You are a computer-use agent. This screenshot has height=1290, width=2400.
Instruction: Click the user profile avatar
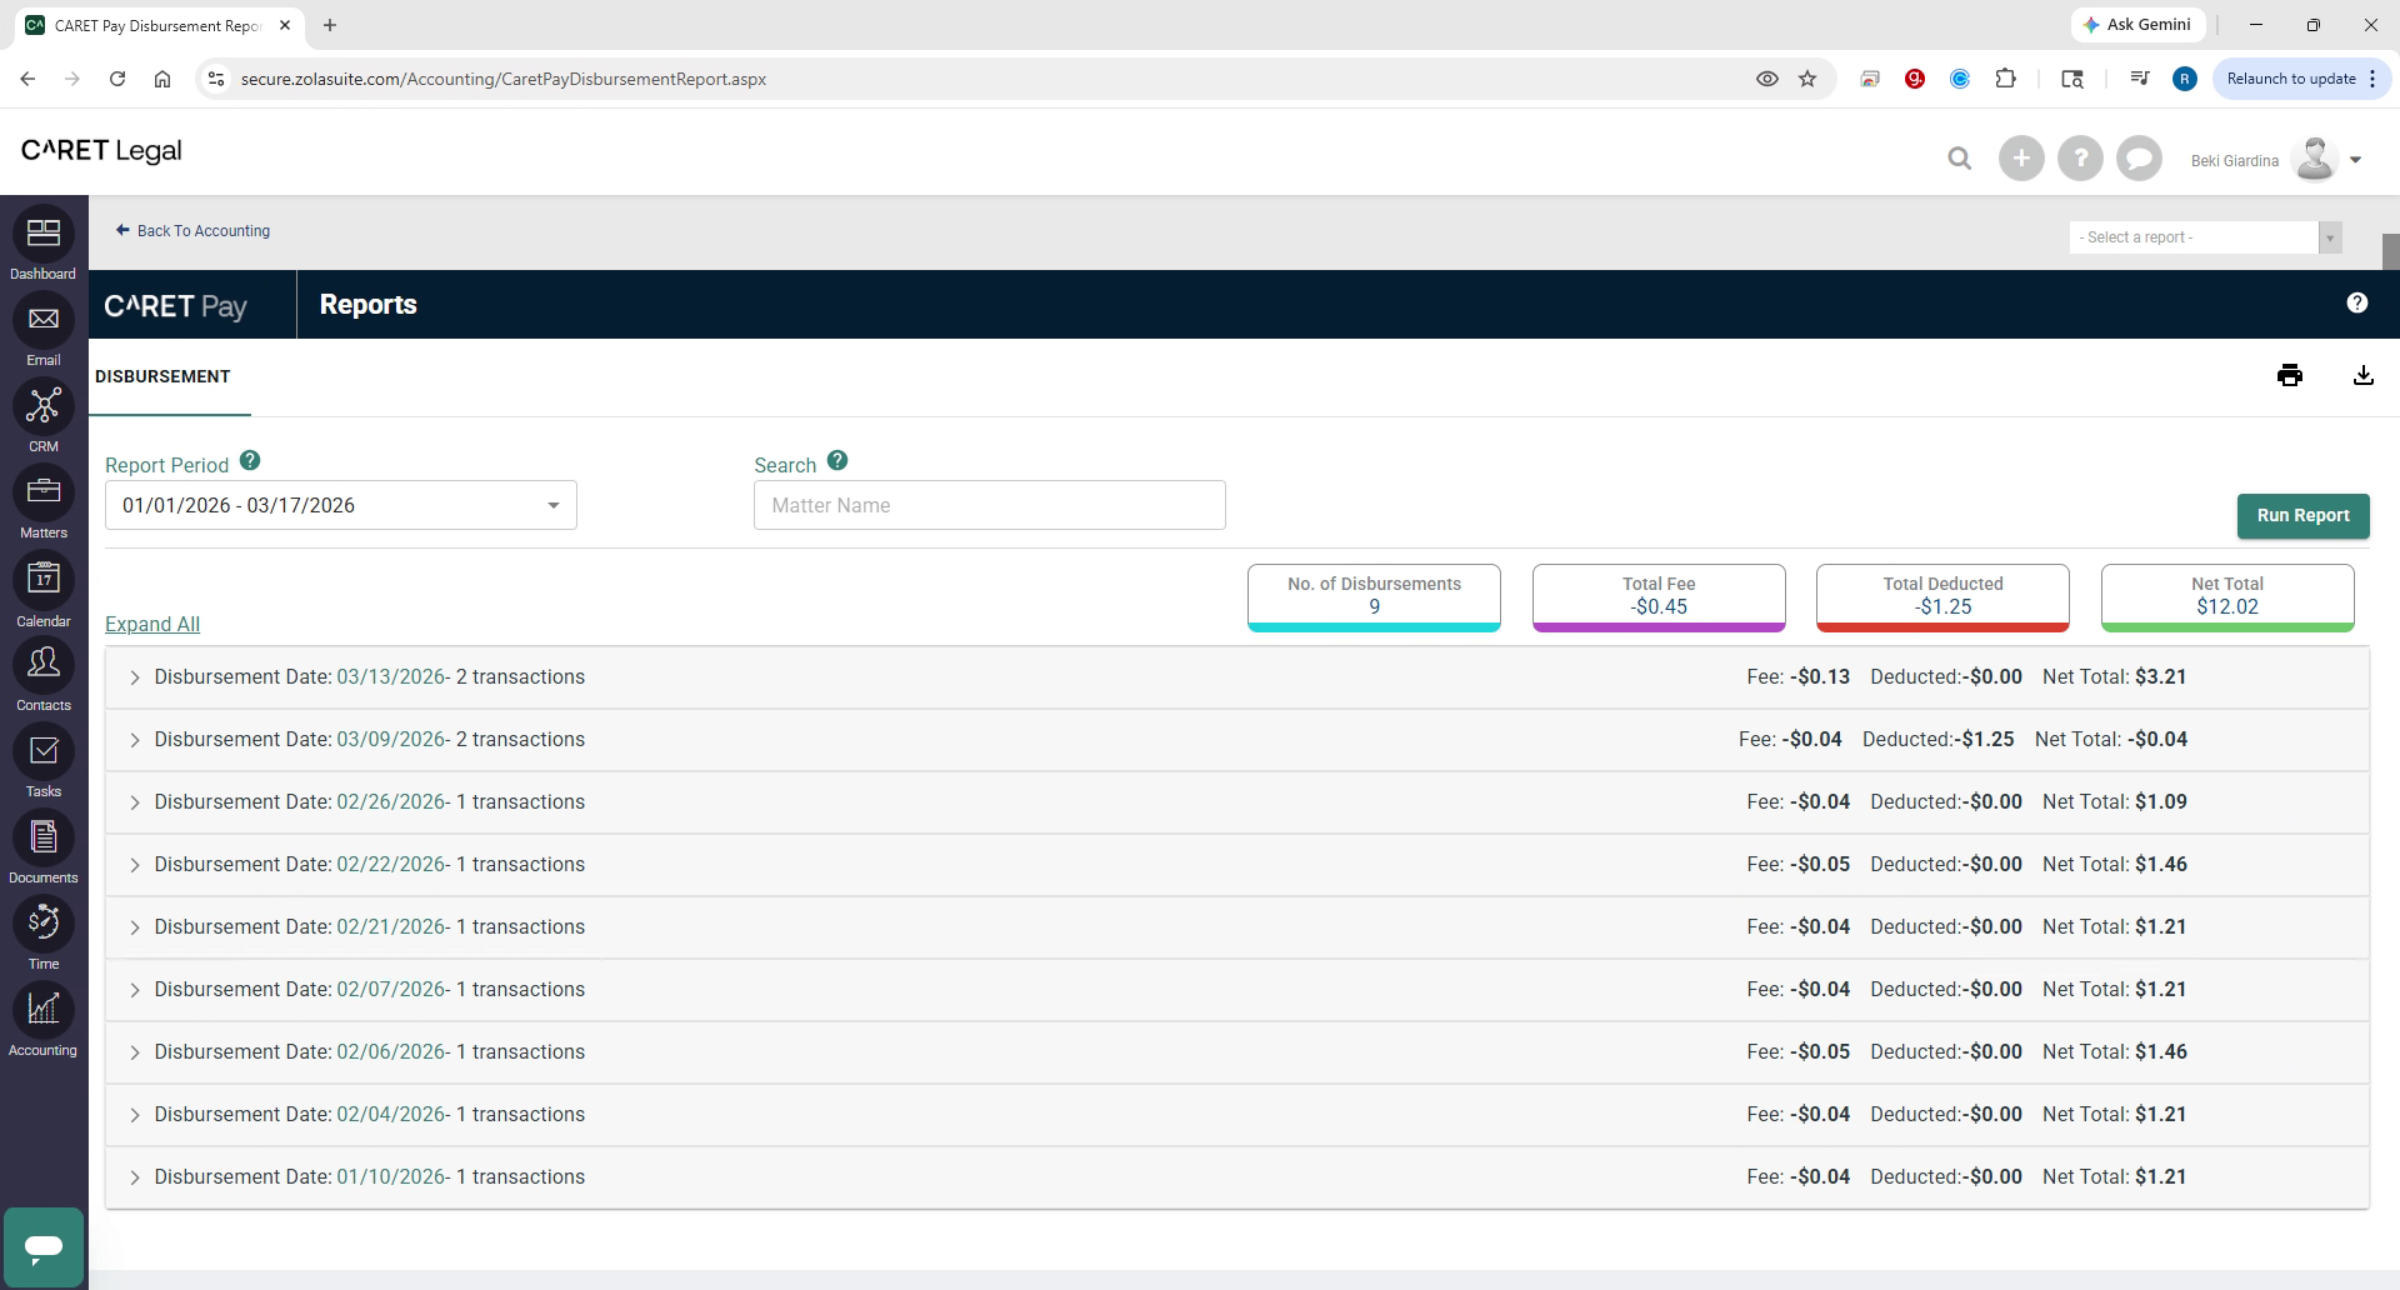(2314, 159)
